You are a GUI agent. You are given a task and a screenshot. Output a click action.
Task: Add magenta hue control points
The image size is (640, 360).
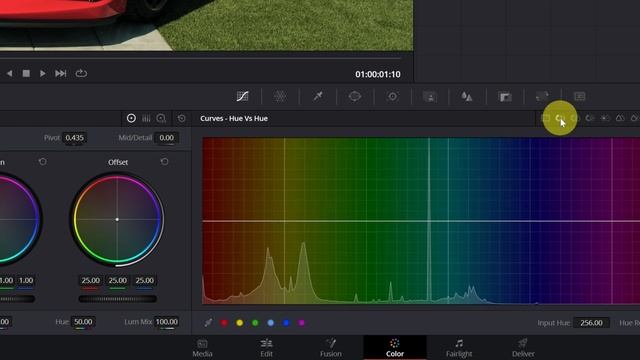(x=301, y=323)
